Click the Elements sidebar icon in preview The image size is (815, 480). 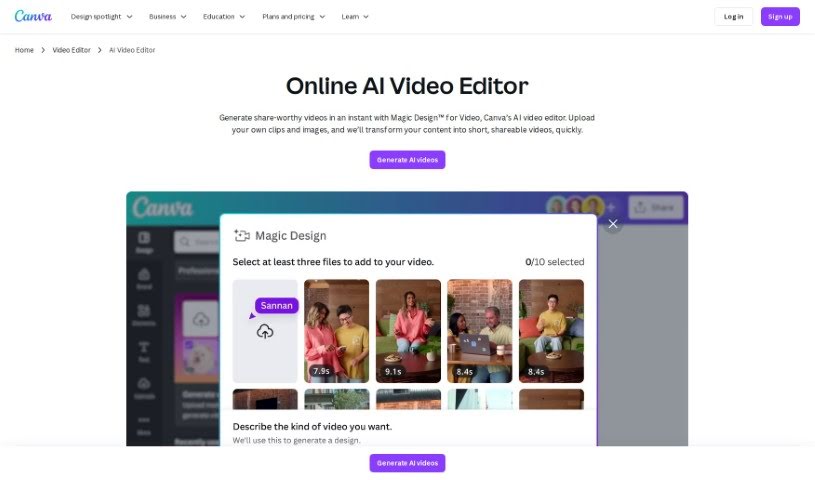pyautogui.click(x=144, y=315)
